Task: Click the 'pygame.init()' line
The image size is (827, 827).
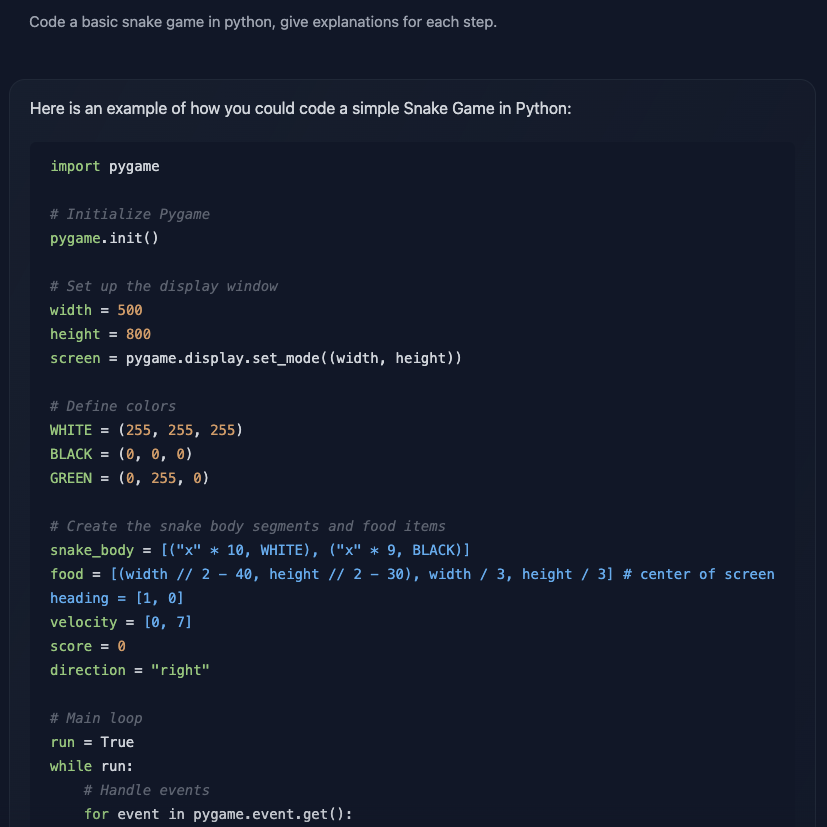Action: point(105,238)
